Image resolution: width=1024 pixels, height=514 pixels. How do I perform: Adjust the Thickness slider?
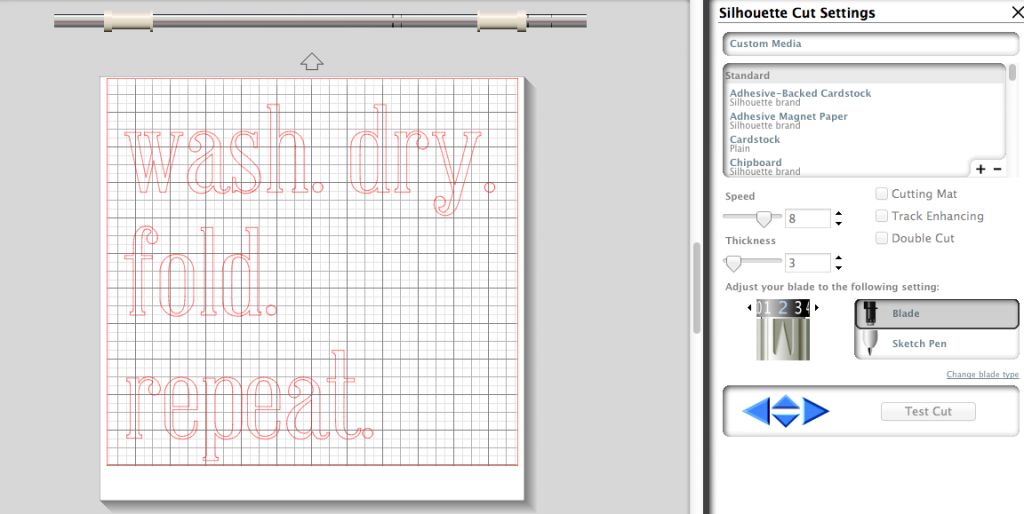pyautogui.click(x=734, y=263)
